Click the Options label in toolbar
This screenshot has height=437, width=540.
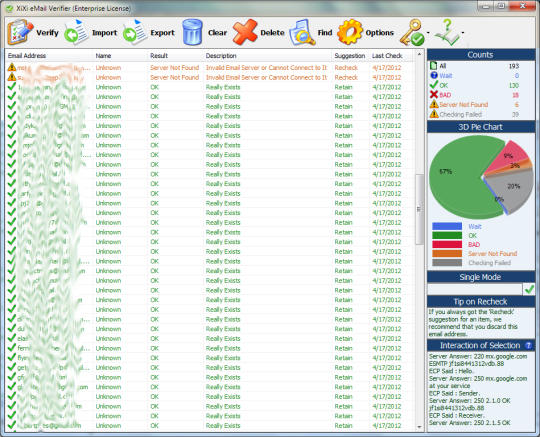[x=380, y=33]
